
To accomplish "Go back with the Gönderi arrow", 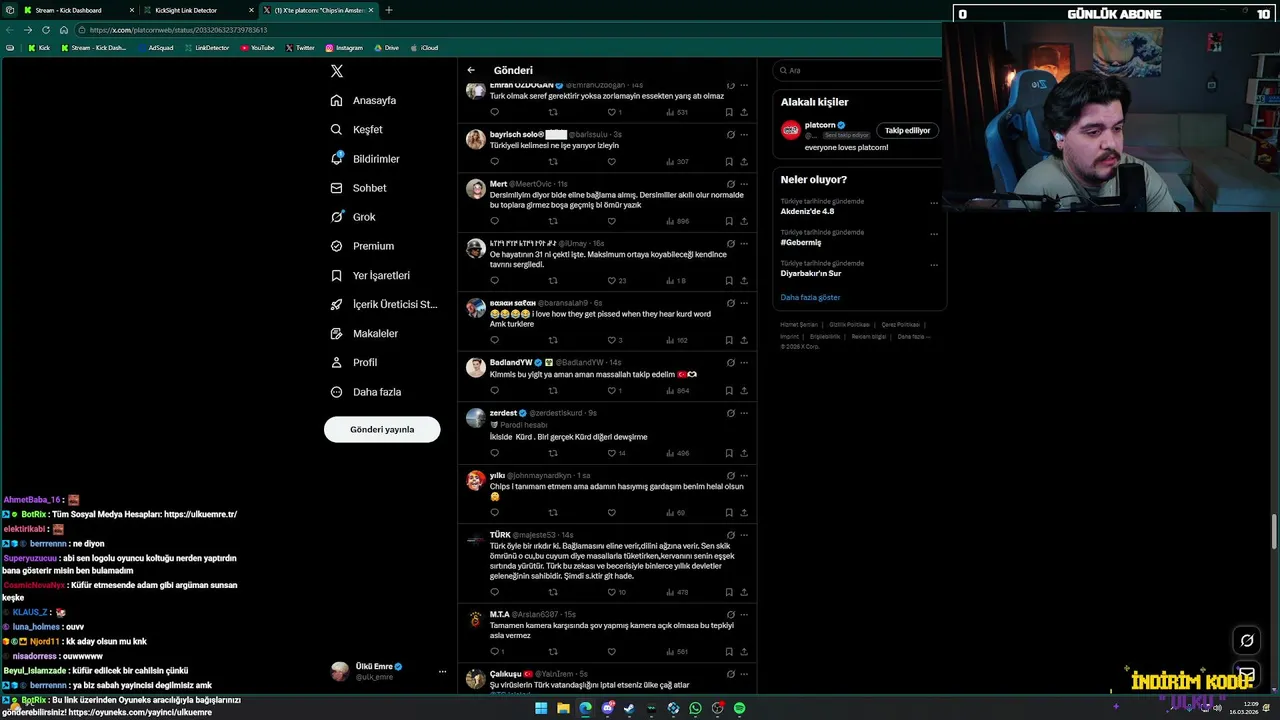I will coord(471,70).
